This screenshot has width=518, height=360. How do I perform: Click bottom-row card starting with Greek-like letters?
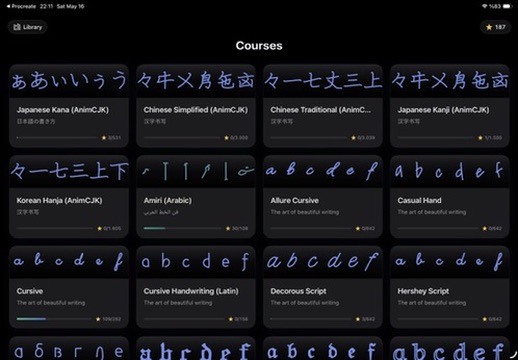pos(69,348)
